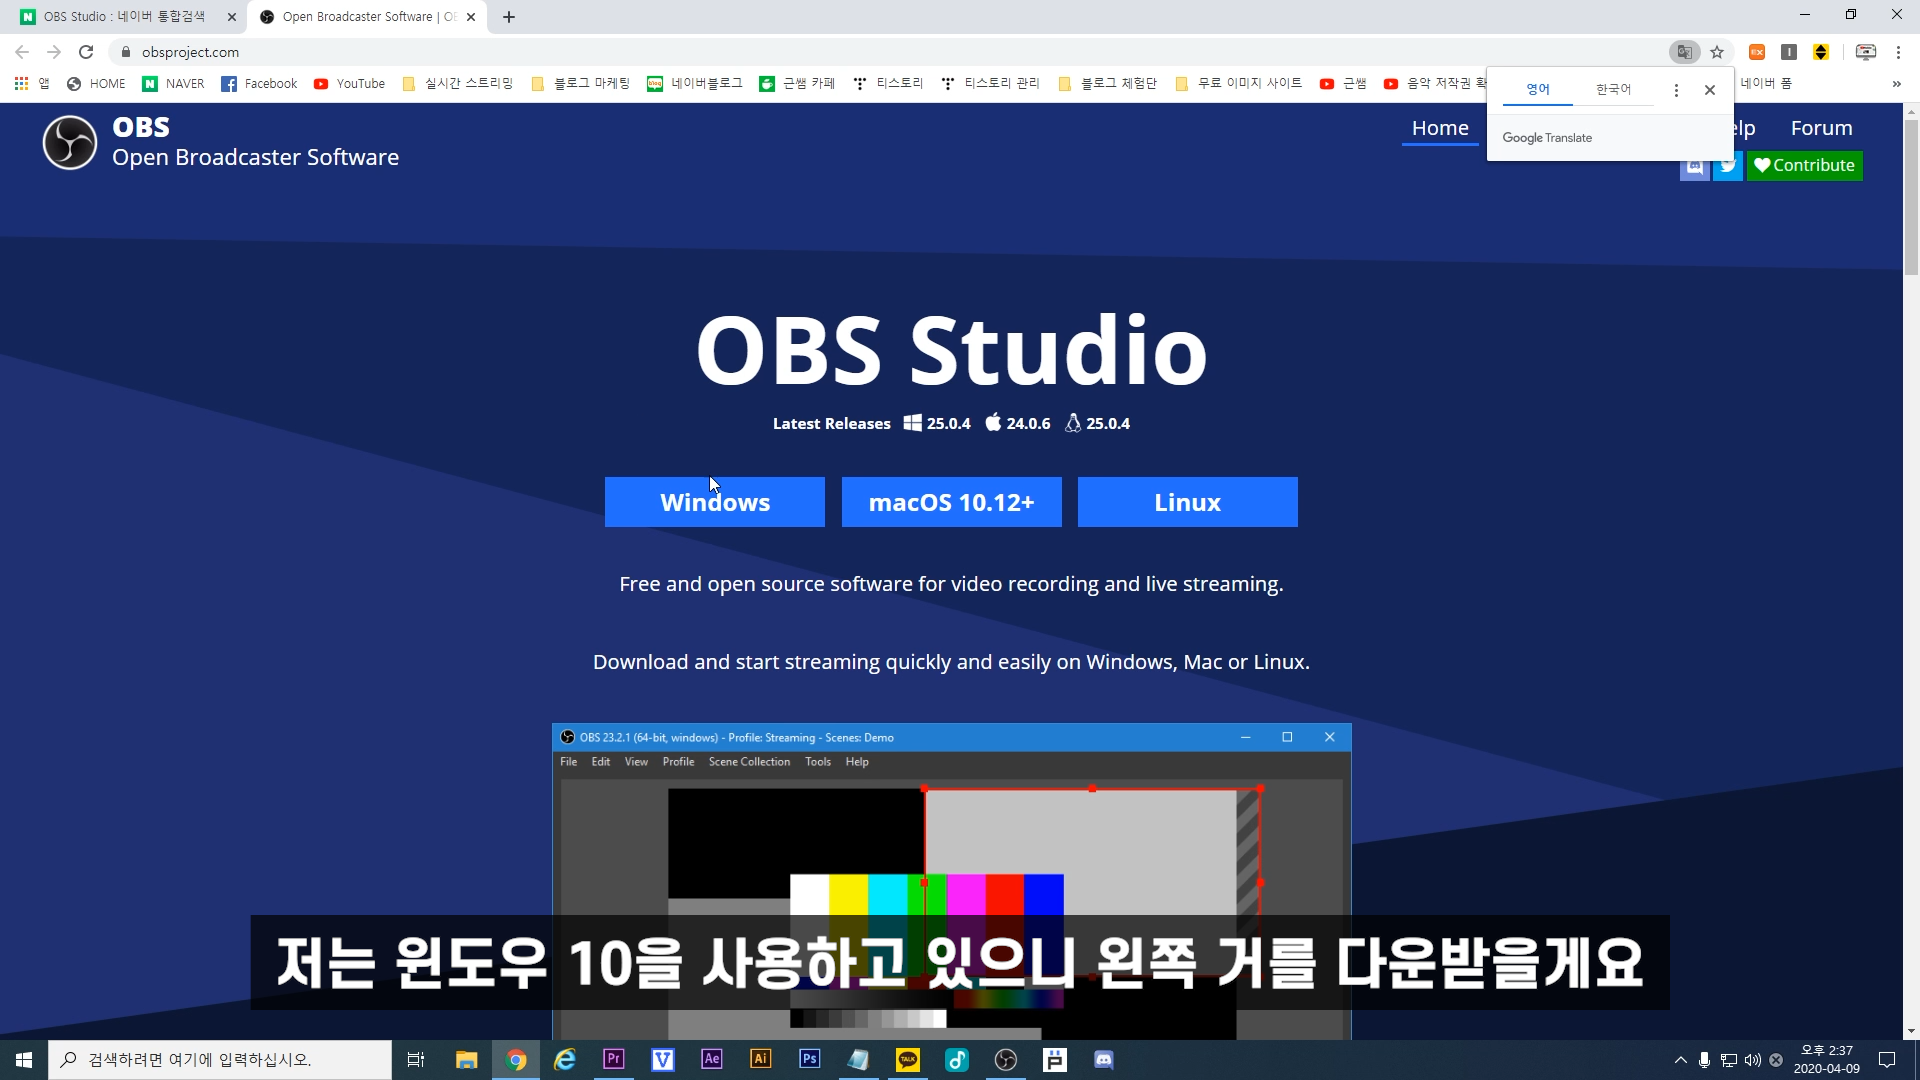The image size is (1920, 1080).
Task: Open the Twitter icon link on OBS site
Action: point(1727,166)
